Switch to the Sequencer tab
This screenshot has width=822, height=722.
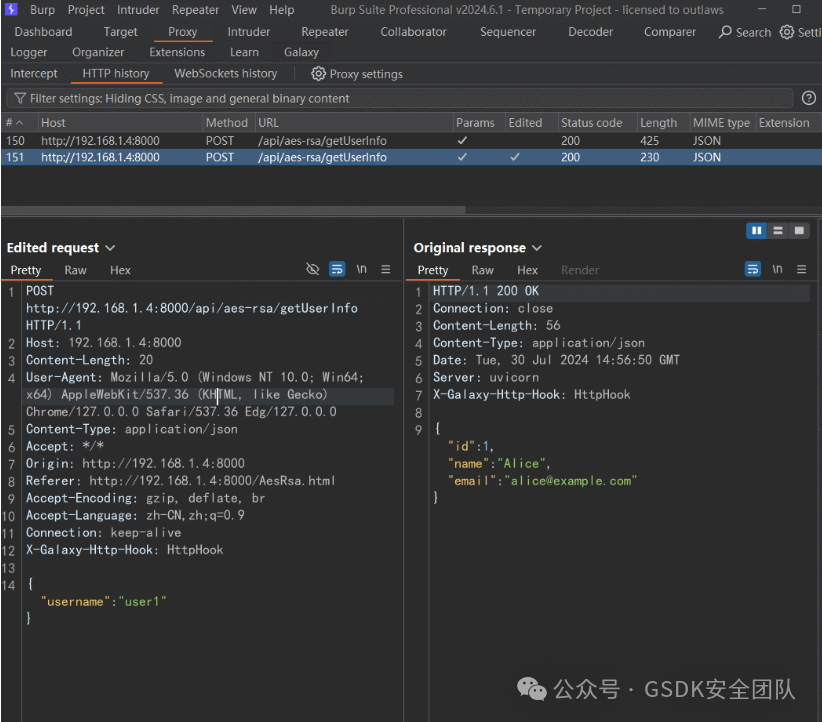tap(507, 32)
